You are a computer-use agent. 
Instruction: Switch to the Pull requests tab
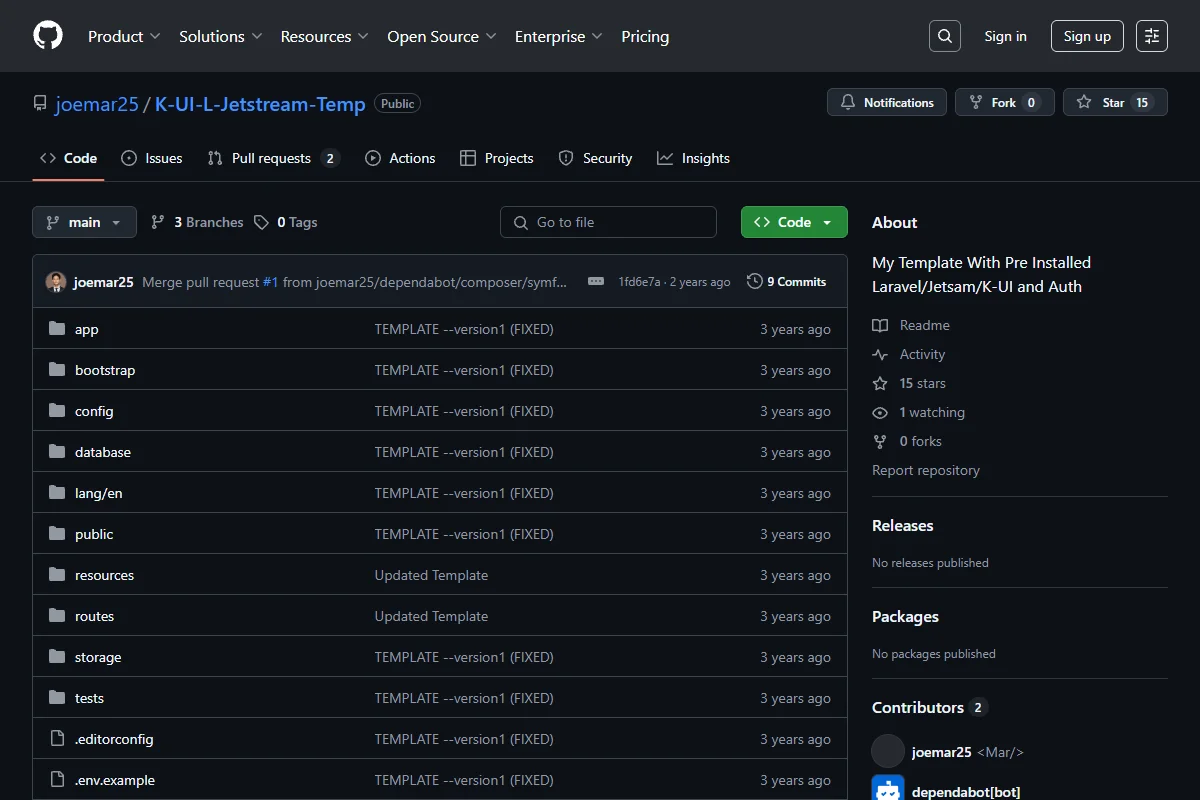[x=273, y=158]
